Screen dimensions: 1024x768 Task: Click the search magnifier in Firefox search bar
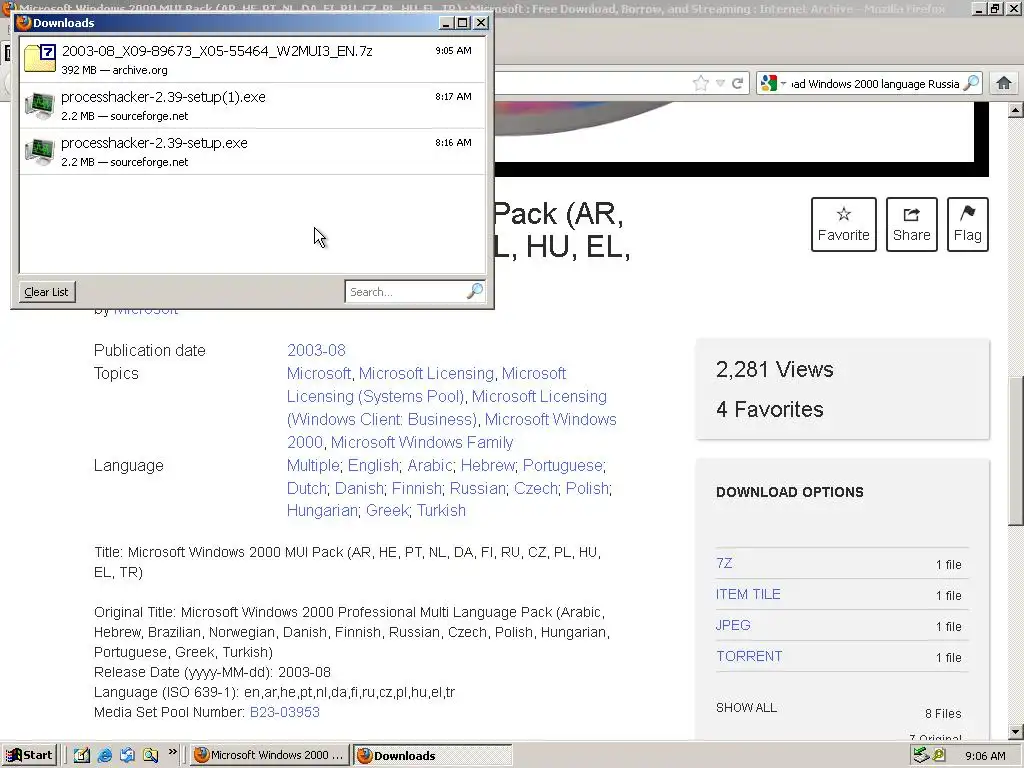point(971,83)
